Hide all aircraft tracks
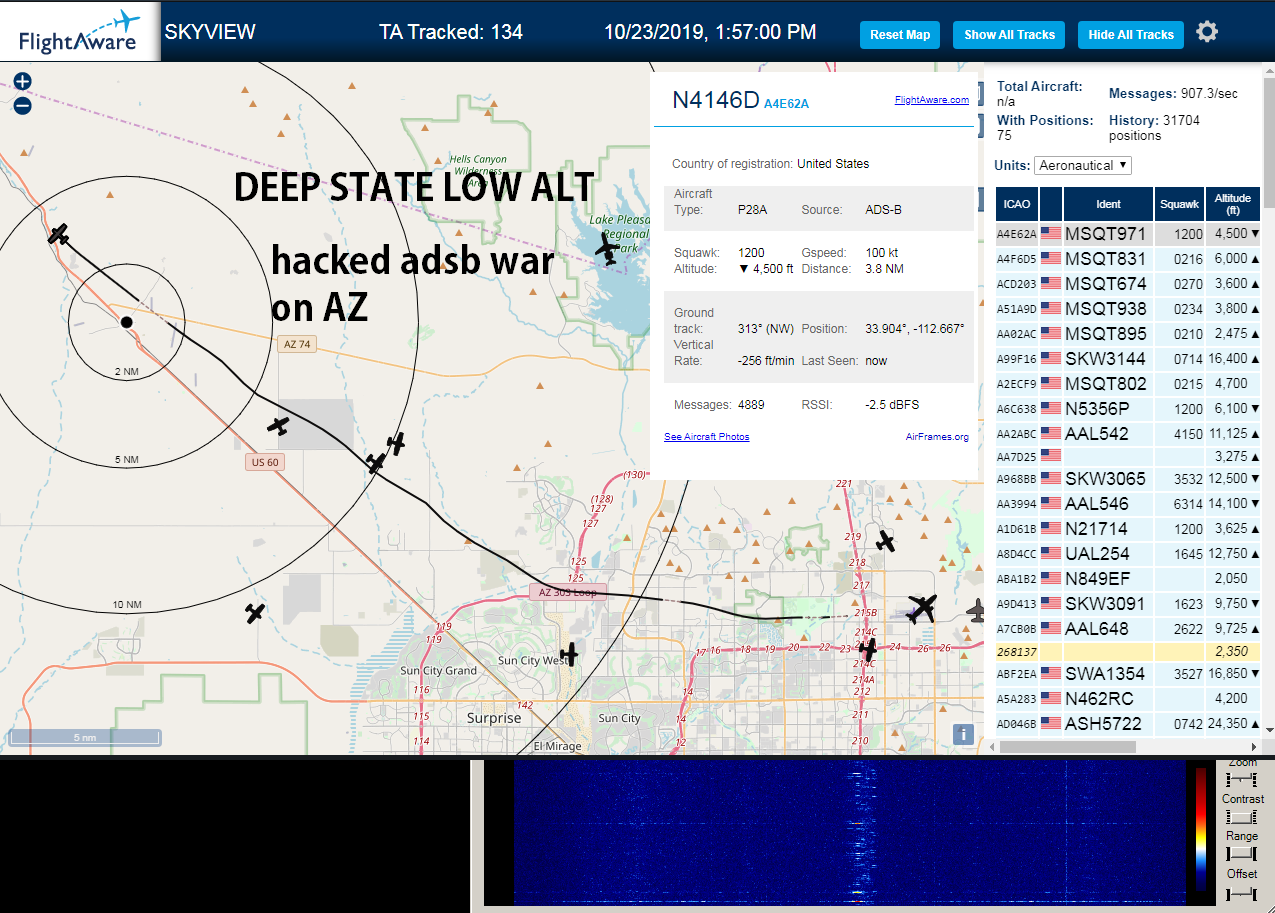Viewport: 1275px width, 913px height. coord(1131,34)
